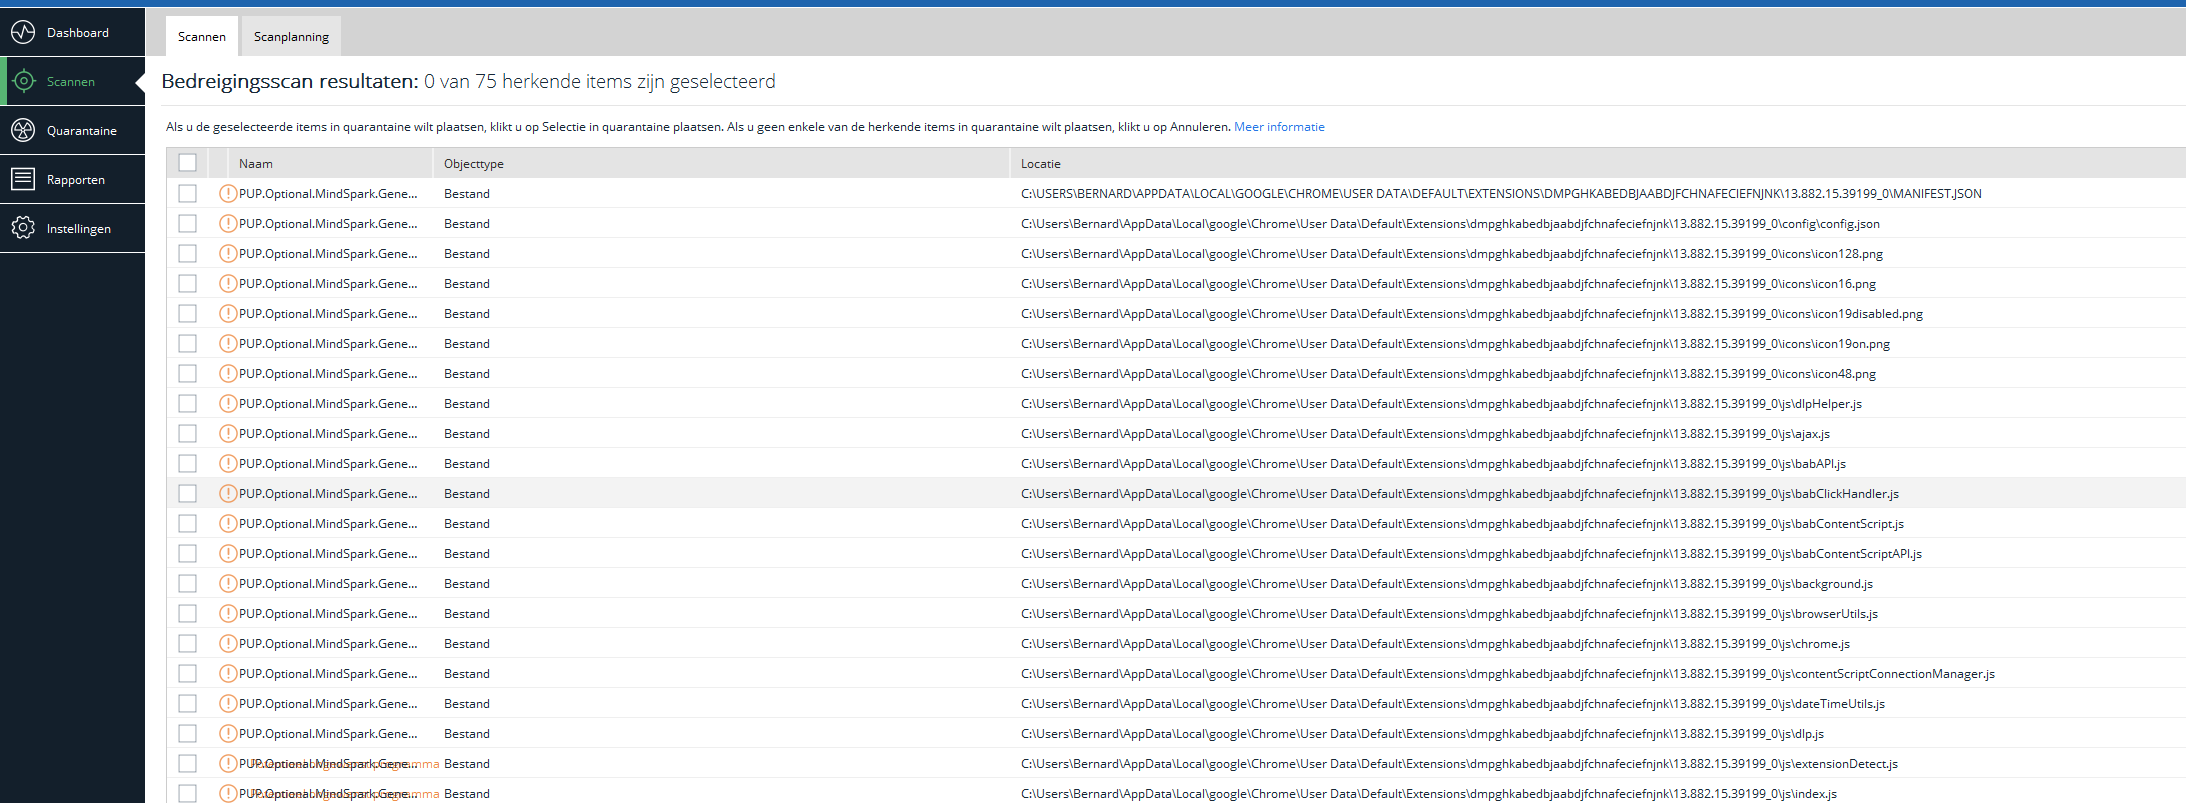Sort the list by the Naam column header
2186x803 pixels.
click(256, 164)
